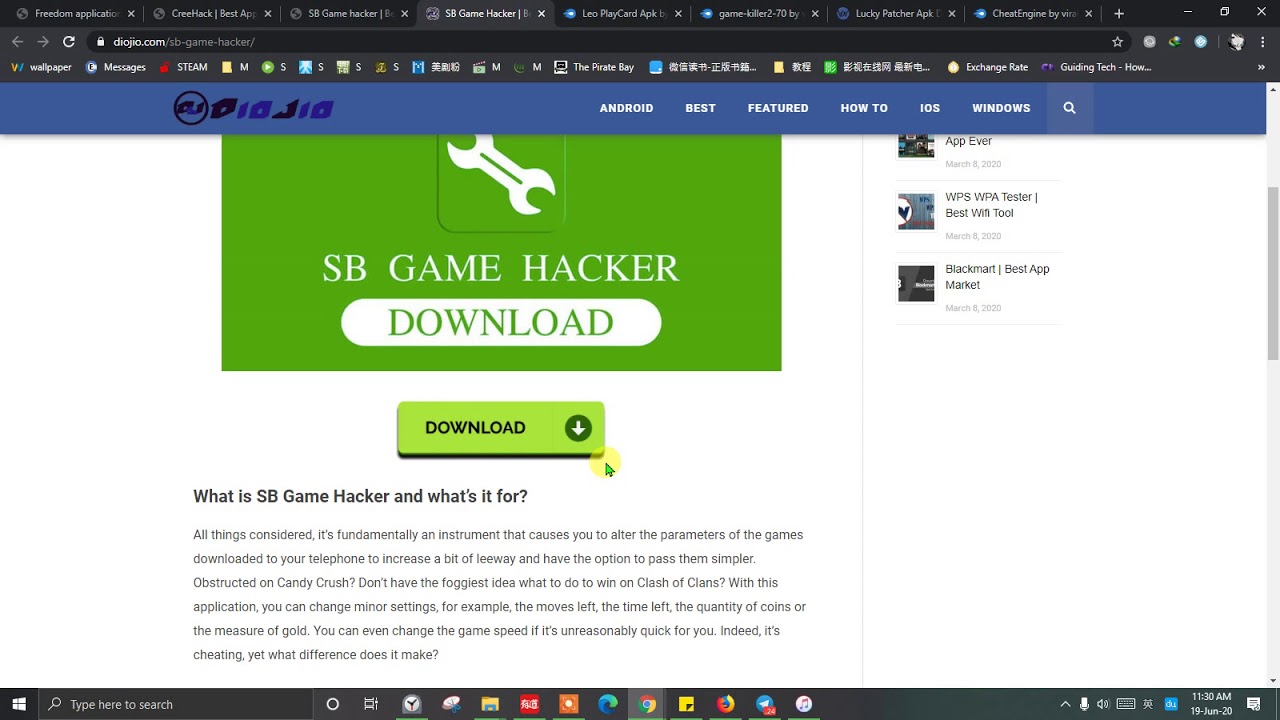
Task: Click the heading 'What is SB Game Hacker'
Action: [360, 496]
